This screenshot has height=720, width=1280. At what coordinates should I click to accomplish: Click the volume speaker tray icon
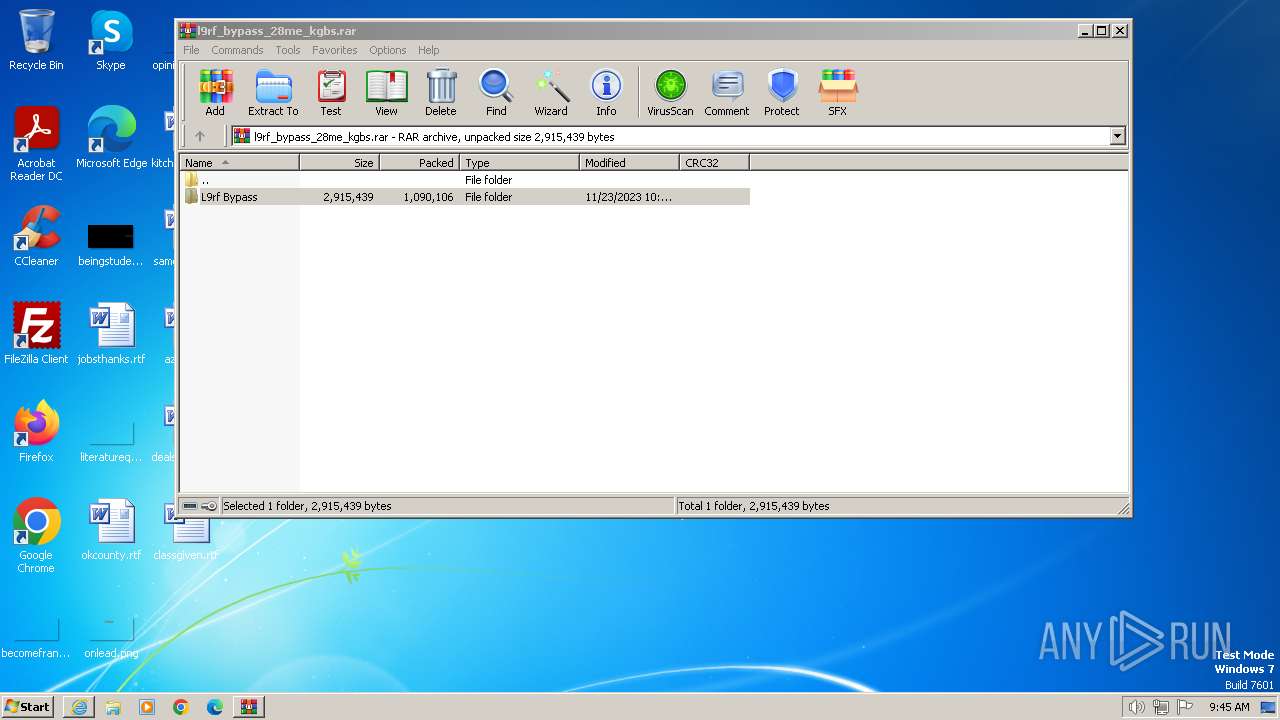1136,707
